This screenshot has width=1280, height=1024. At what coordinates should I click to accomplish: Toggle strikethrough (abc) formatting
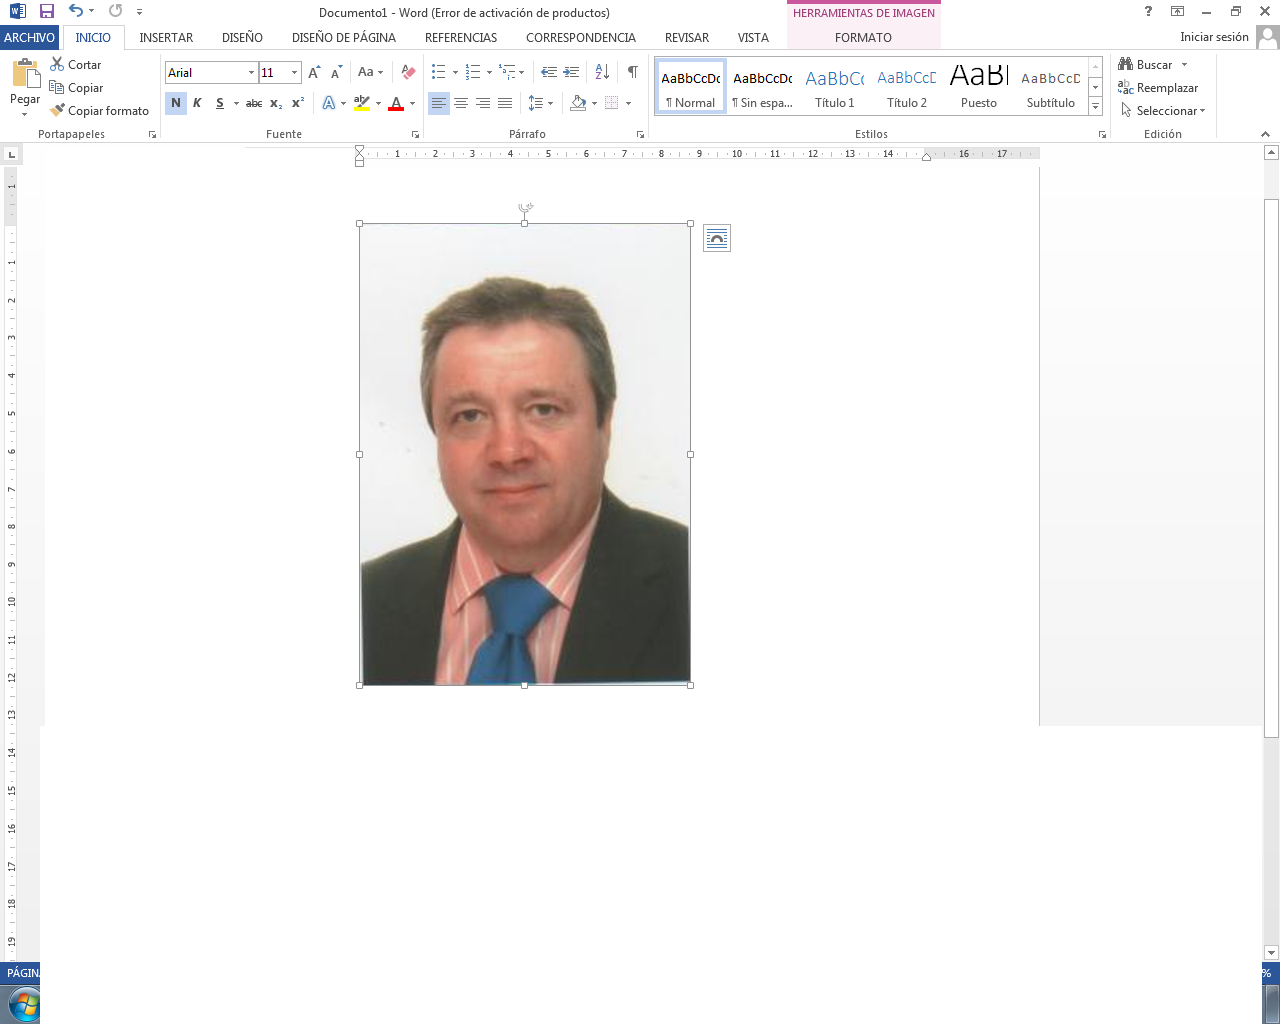(x=254, y=103)
